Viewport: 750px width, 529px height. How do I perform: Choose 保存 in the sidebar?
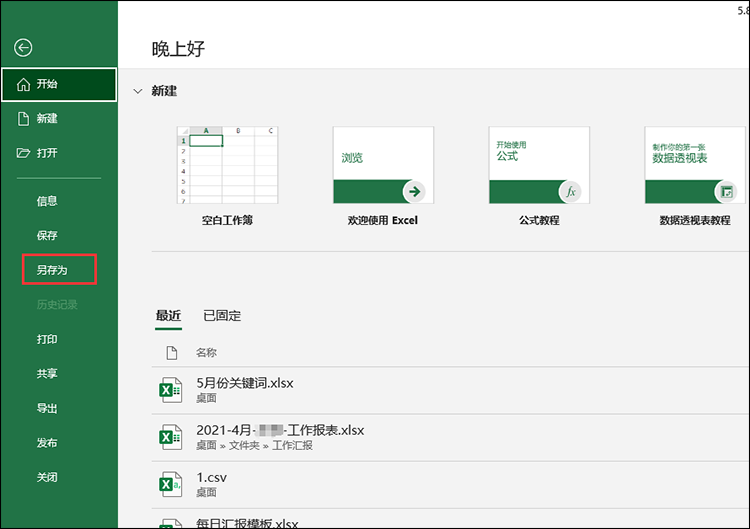(47, 235)
